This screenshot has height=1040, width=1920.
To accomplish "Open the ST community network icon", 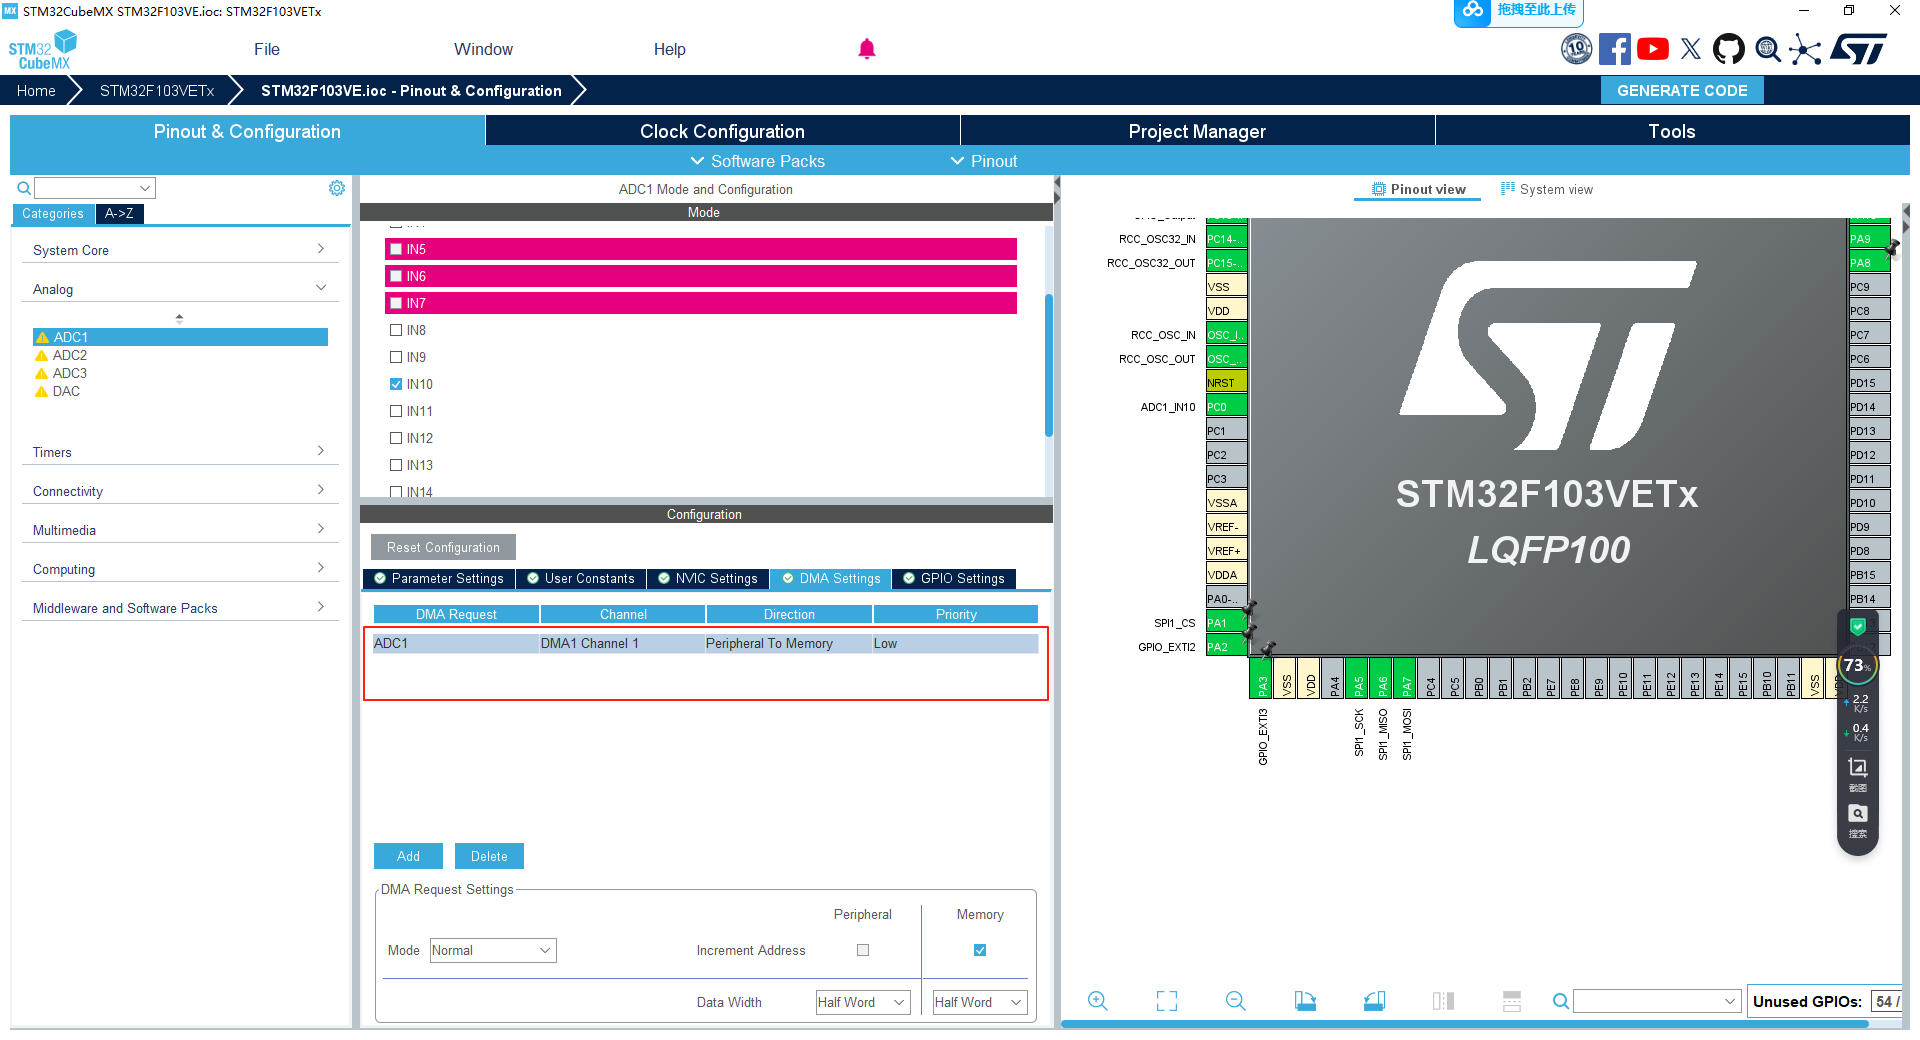I will pos(1805,49).
